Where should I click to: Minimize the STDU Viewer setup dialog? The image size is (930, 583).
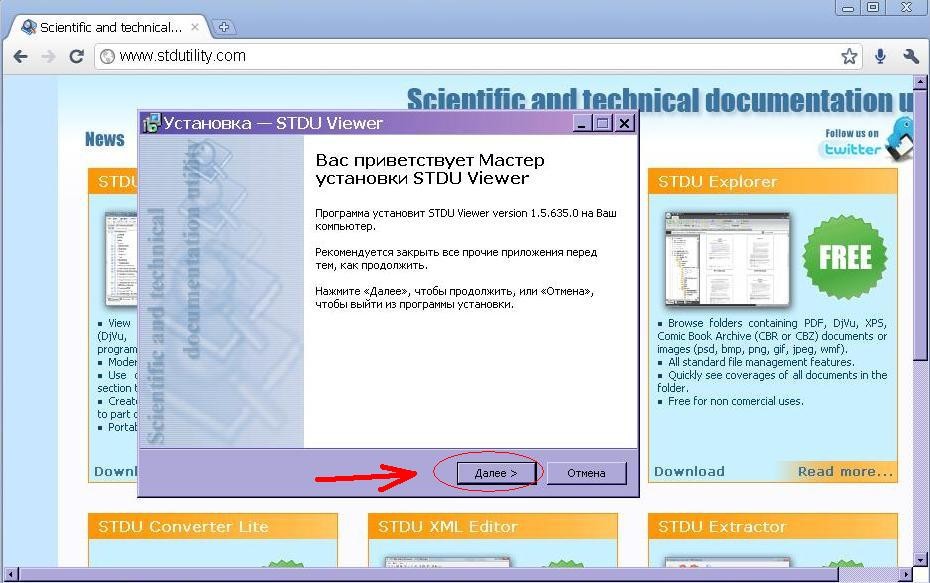pos(582,123)
